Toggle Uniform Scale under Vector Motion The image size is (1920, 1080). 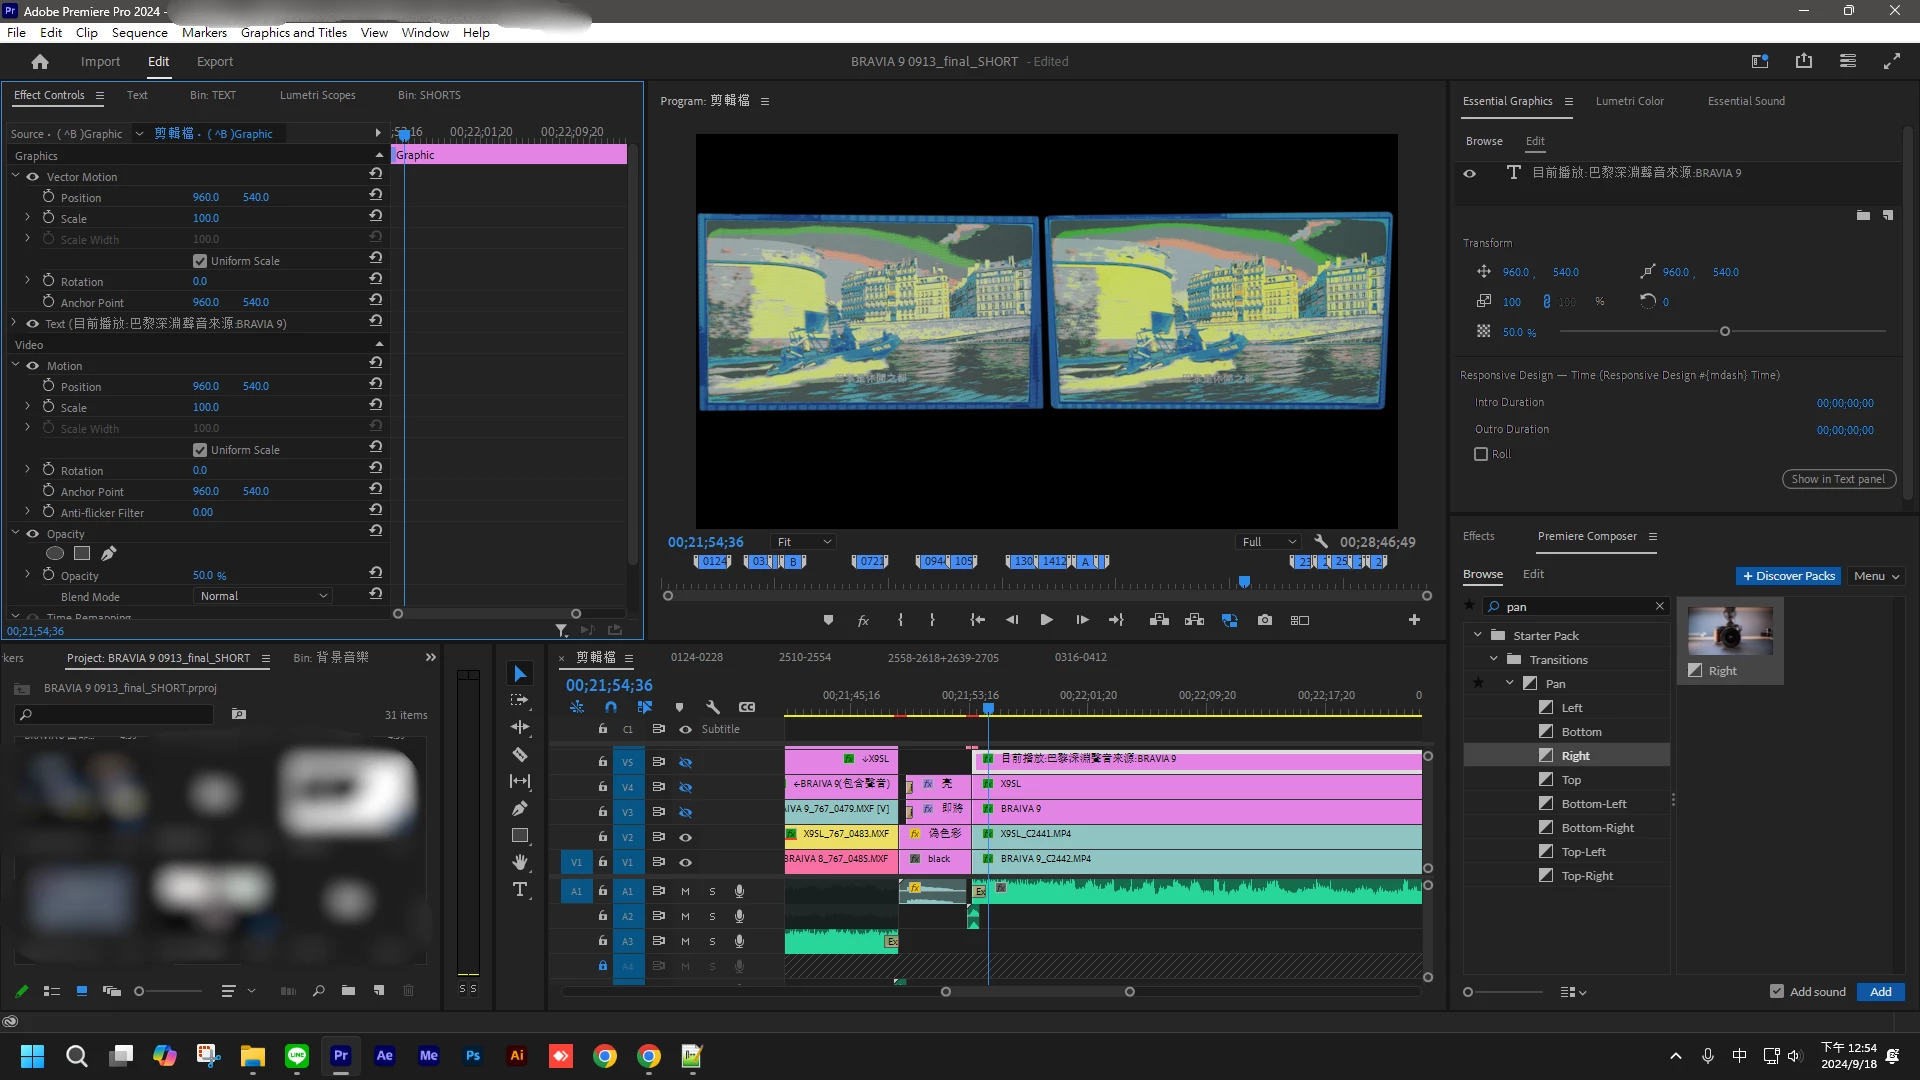coord(200,261)
